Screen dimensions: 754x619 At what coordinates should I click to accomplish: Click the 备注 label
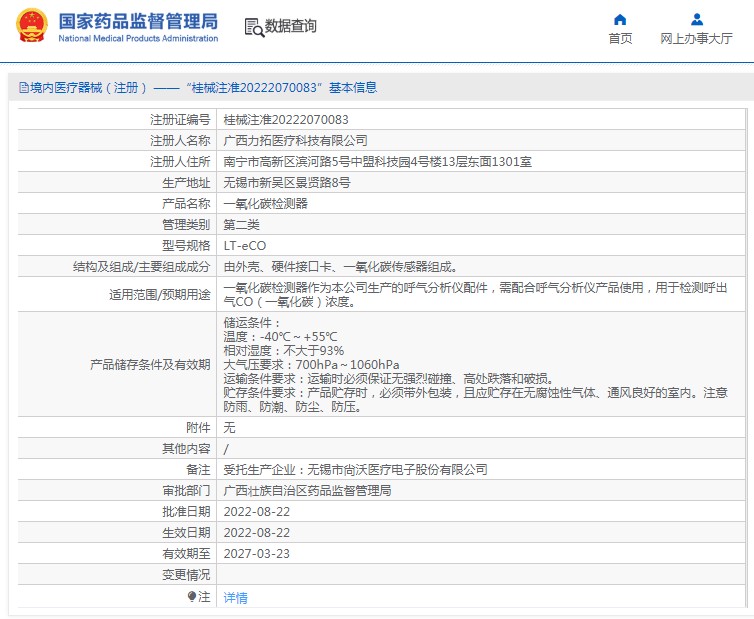198,469
